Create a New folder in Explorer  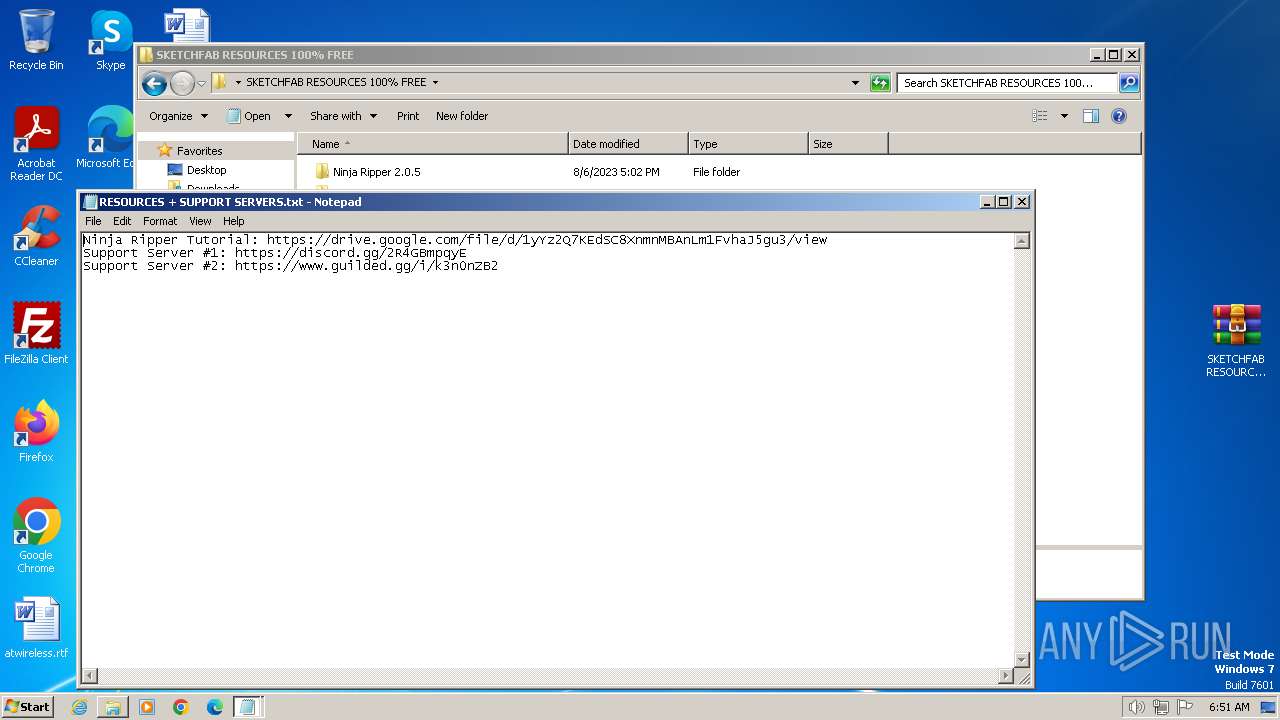(462, 116)
